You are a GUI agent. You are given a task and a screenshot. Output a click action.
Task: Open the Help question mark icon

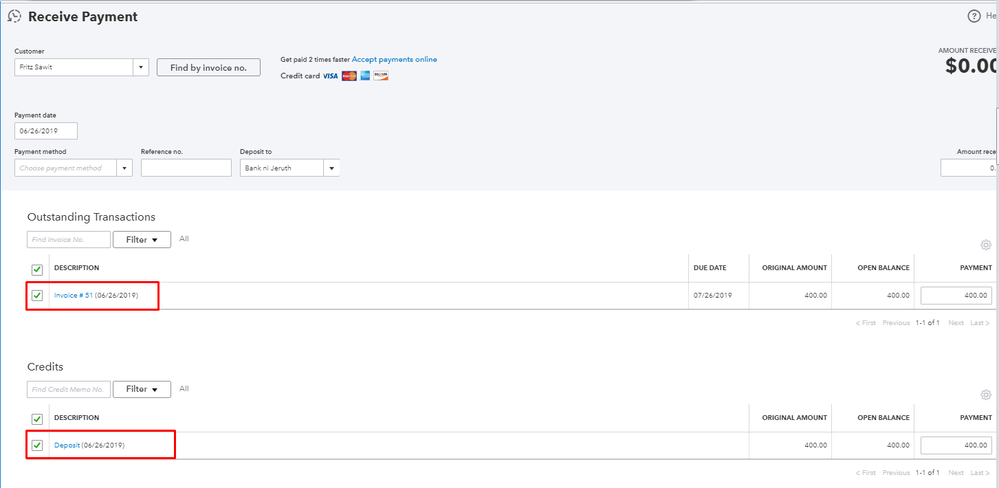[974, 17]
